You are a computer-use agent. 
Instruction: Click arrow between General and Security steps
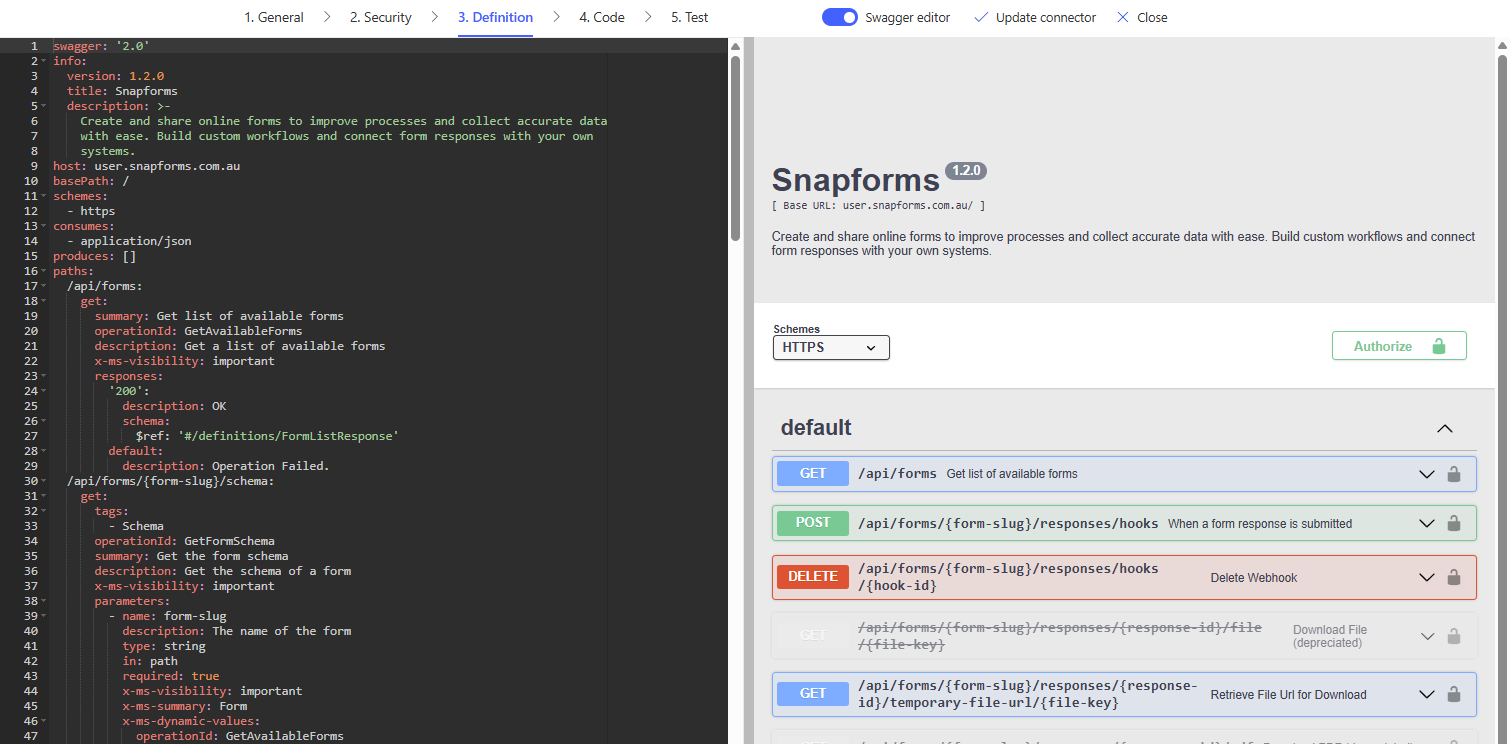pyautogui.click(x=327, y=17)
